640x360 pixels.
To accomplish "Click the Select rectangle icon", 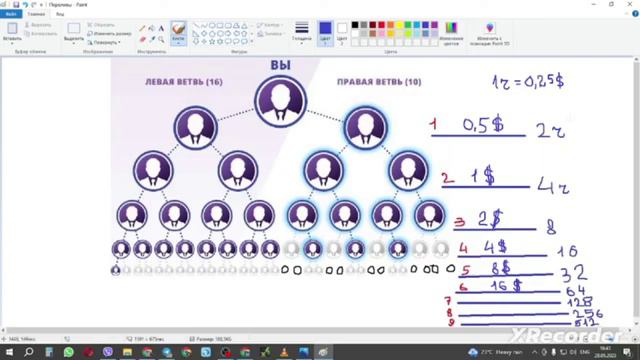I will point(74,28).
